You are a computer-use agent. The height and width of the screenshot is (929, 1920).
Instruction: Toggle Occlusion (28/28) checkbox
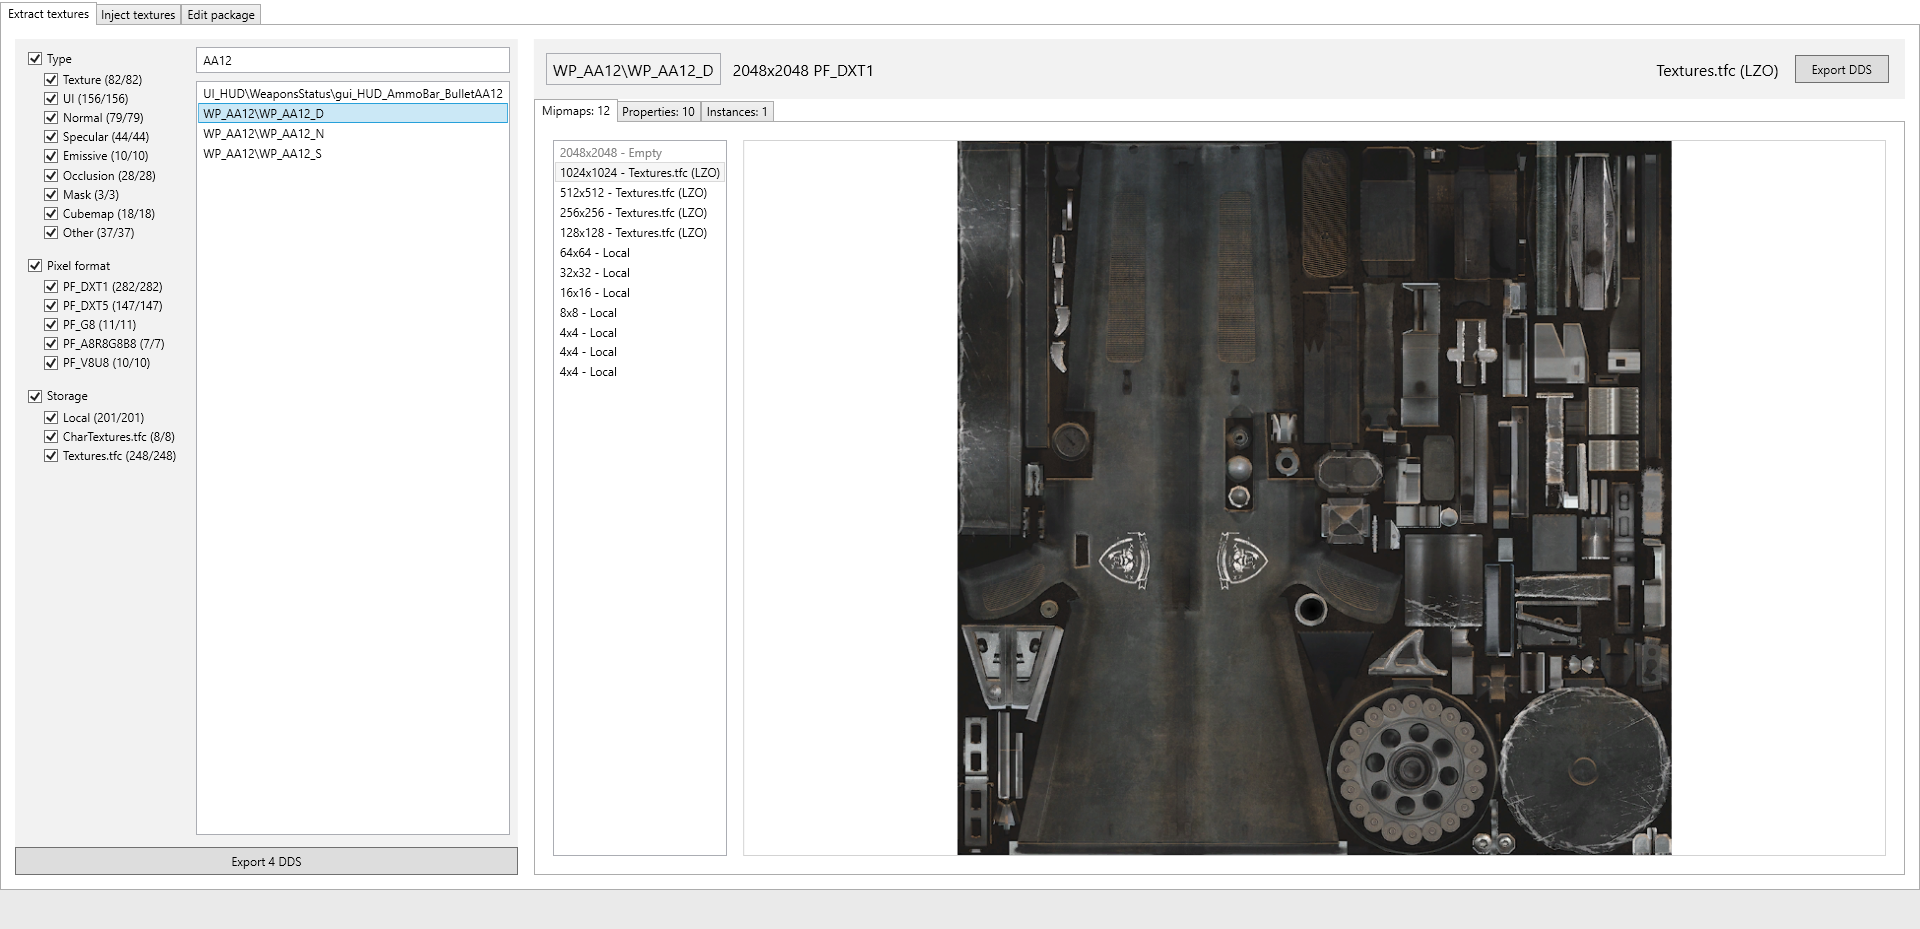click(x=51, y=176)
